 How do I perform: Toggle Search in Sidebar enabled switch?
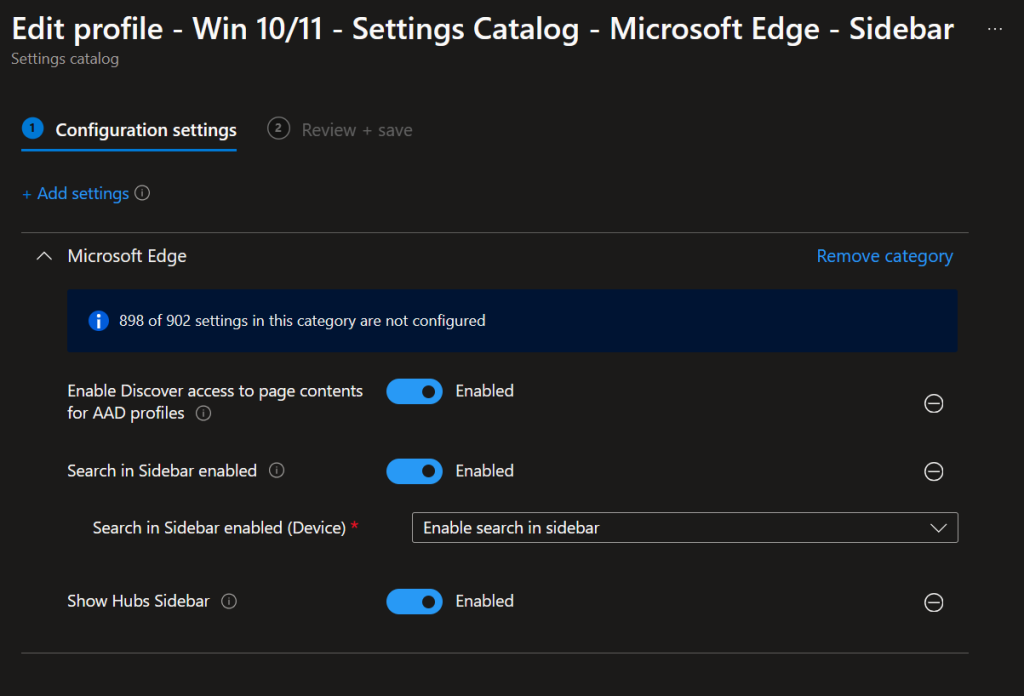click(414, 471)
